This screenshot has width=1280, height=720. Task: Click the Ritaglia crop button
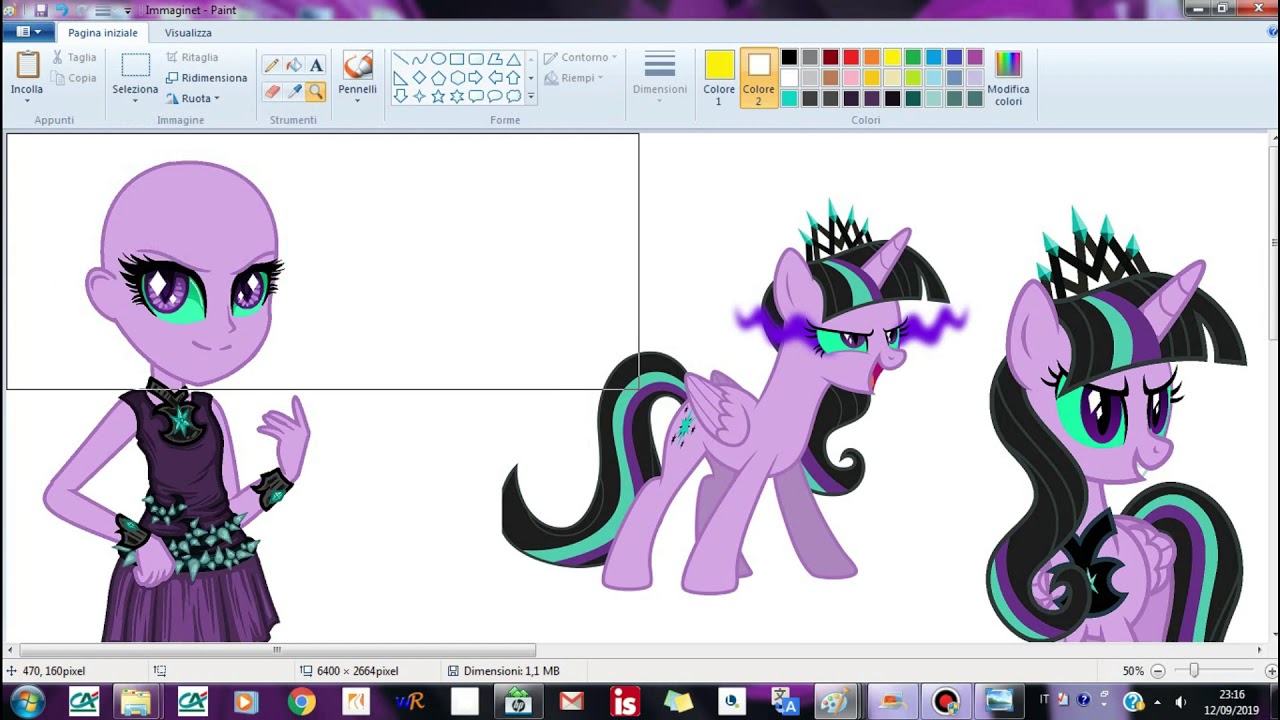(192, 57)
